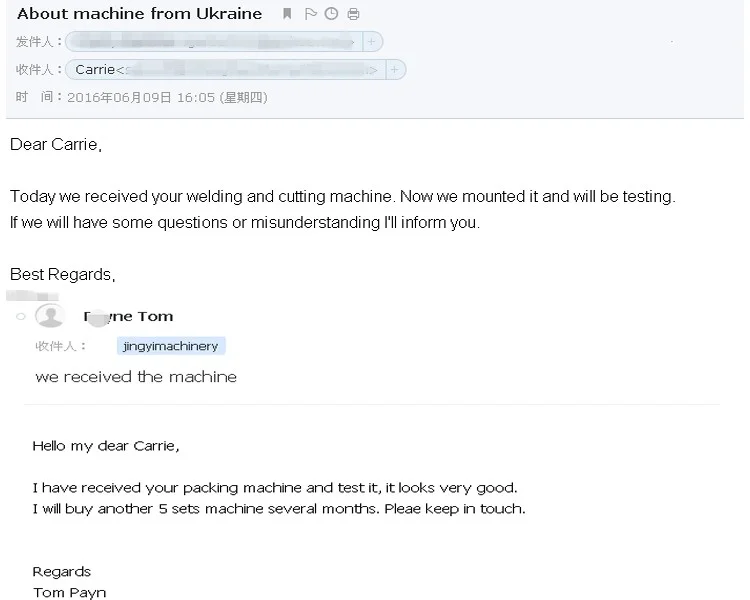This screenshot has width=750, height=600.
Task: Toggle the small circle beside the avatar
Action: pyautogui.click(x=21, y=317)
